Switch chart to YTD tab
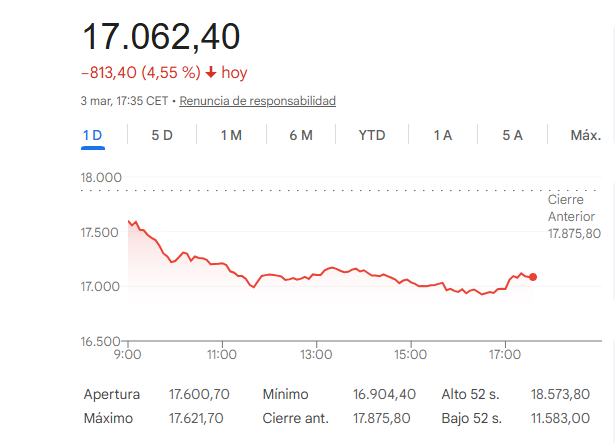Viewport: 615px width, 443px height. (x=372, y=135)
